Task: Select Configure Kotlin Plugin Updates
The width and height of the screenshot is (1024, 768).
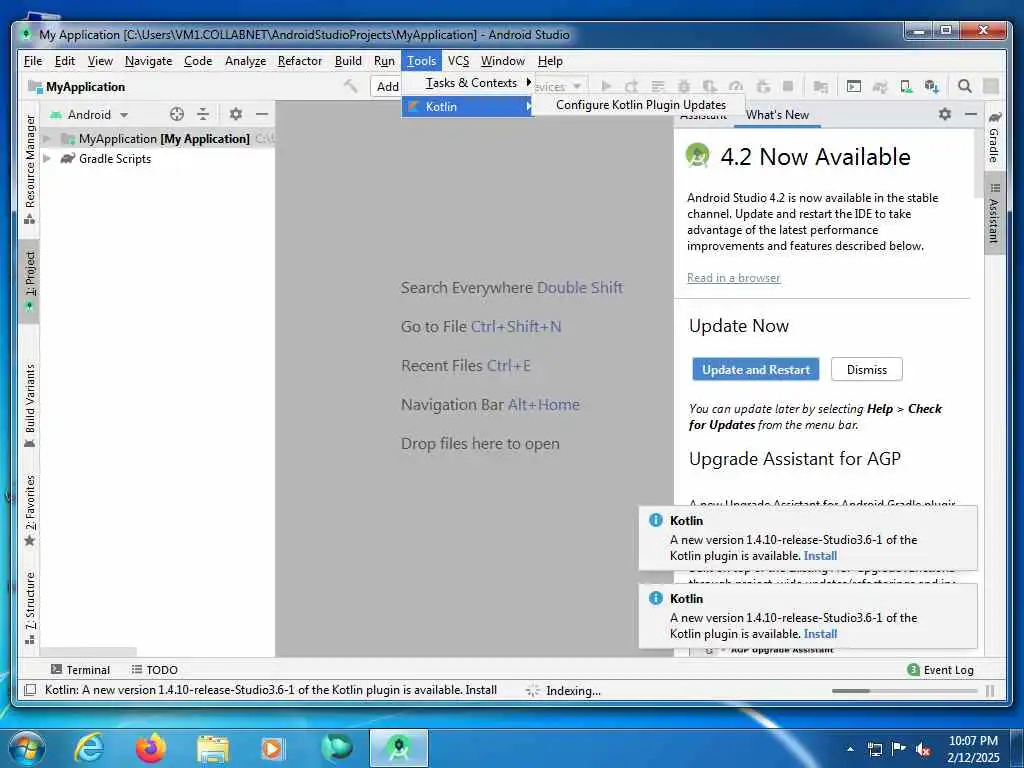Action: tap(641, 104)
